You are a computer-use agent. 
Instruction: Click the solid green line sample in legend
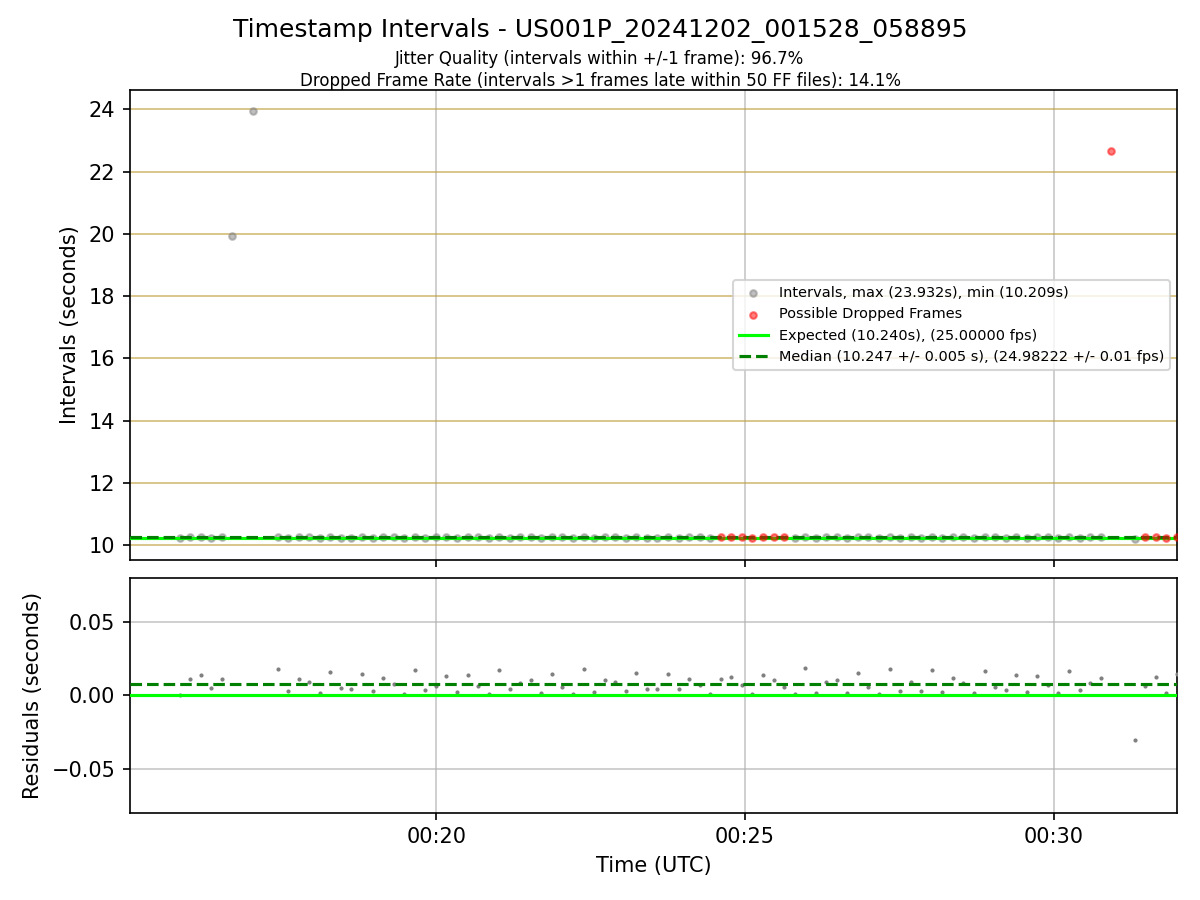point(753,335)
